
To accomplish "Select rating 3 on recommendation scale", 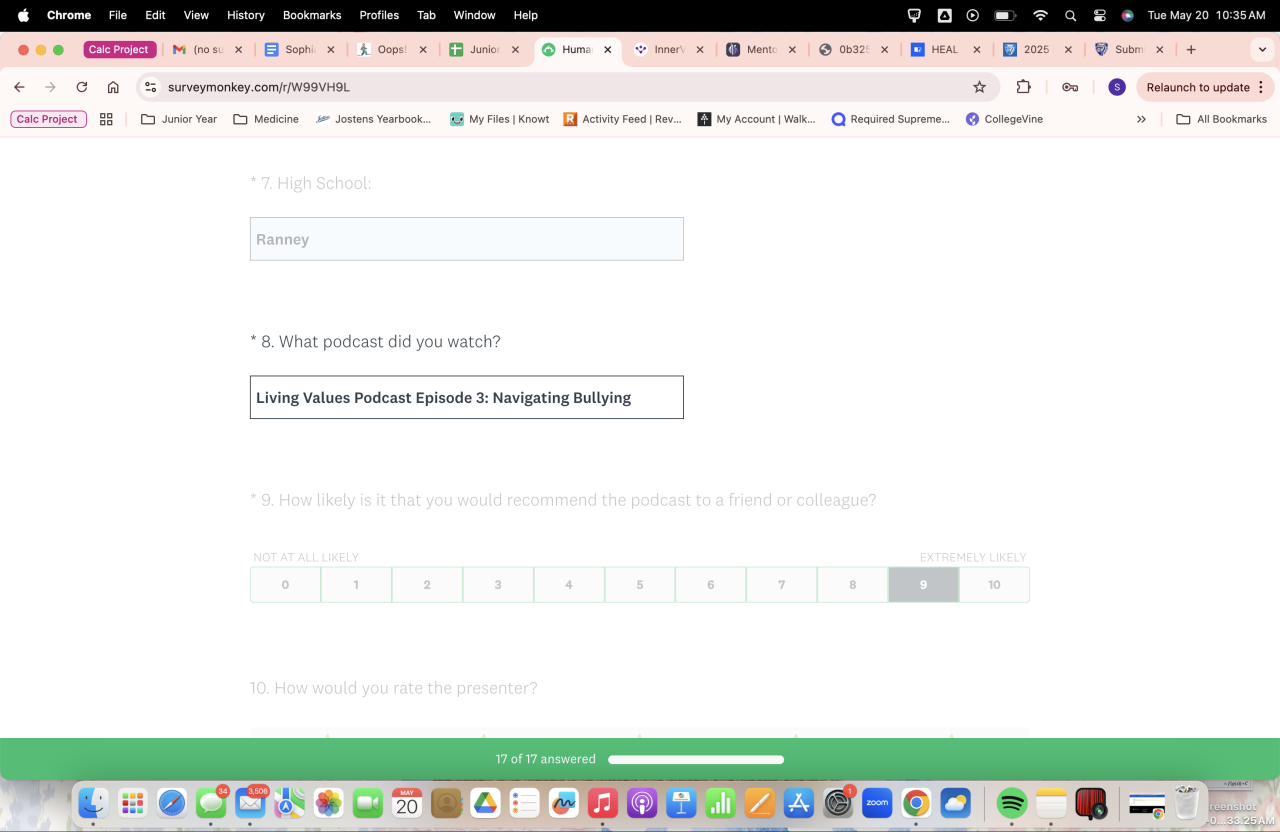I will click(x=498, y=585).
